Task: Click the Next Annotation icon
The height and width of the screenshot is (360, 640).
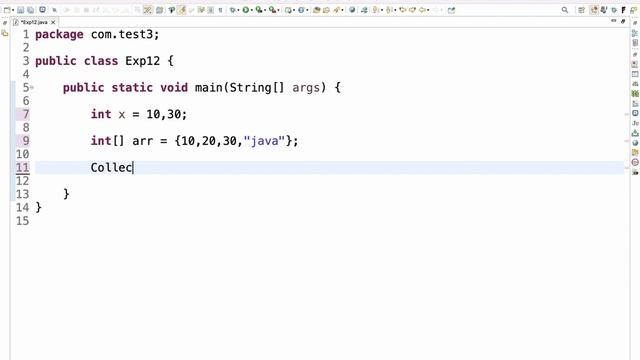Action: point(376,10)
